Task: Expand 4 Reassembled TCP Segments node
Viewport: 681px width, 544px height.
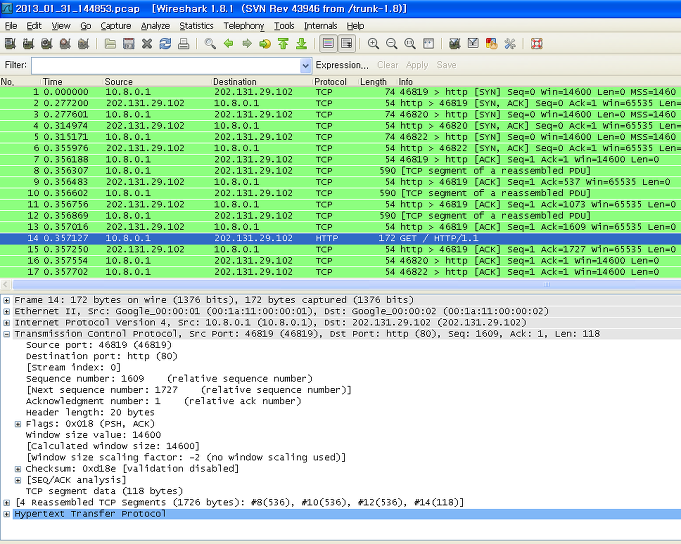Action: coord(7,502)
